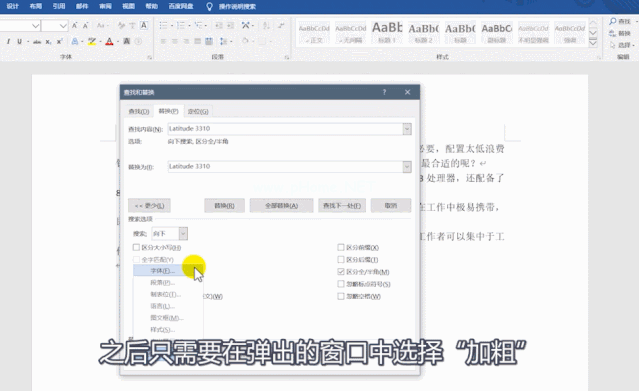This screenshot has width=639, height=391.
Task: Expand the Replace with dropdown arrow
Action: [x=407, y=166]
